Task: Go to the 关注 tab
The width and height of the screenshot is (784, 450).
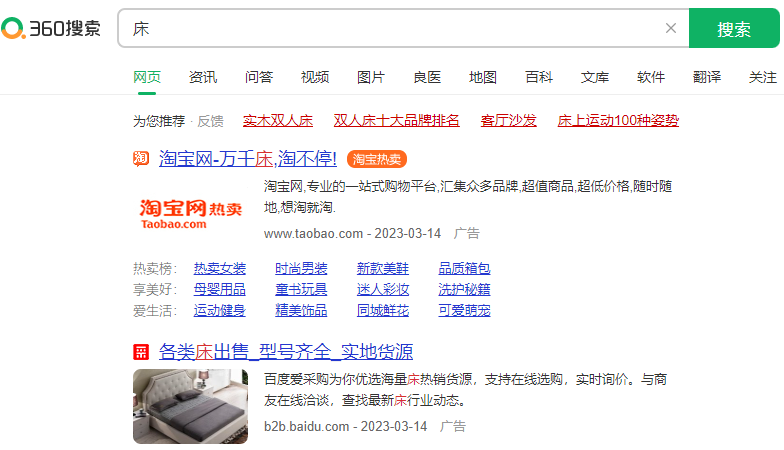Action: click(763, 77)
